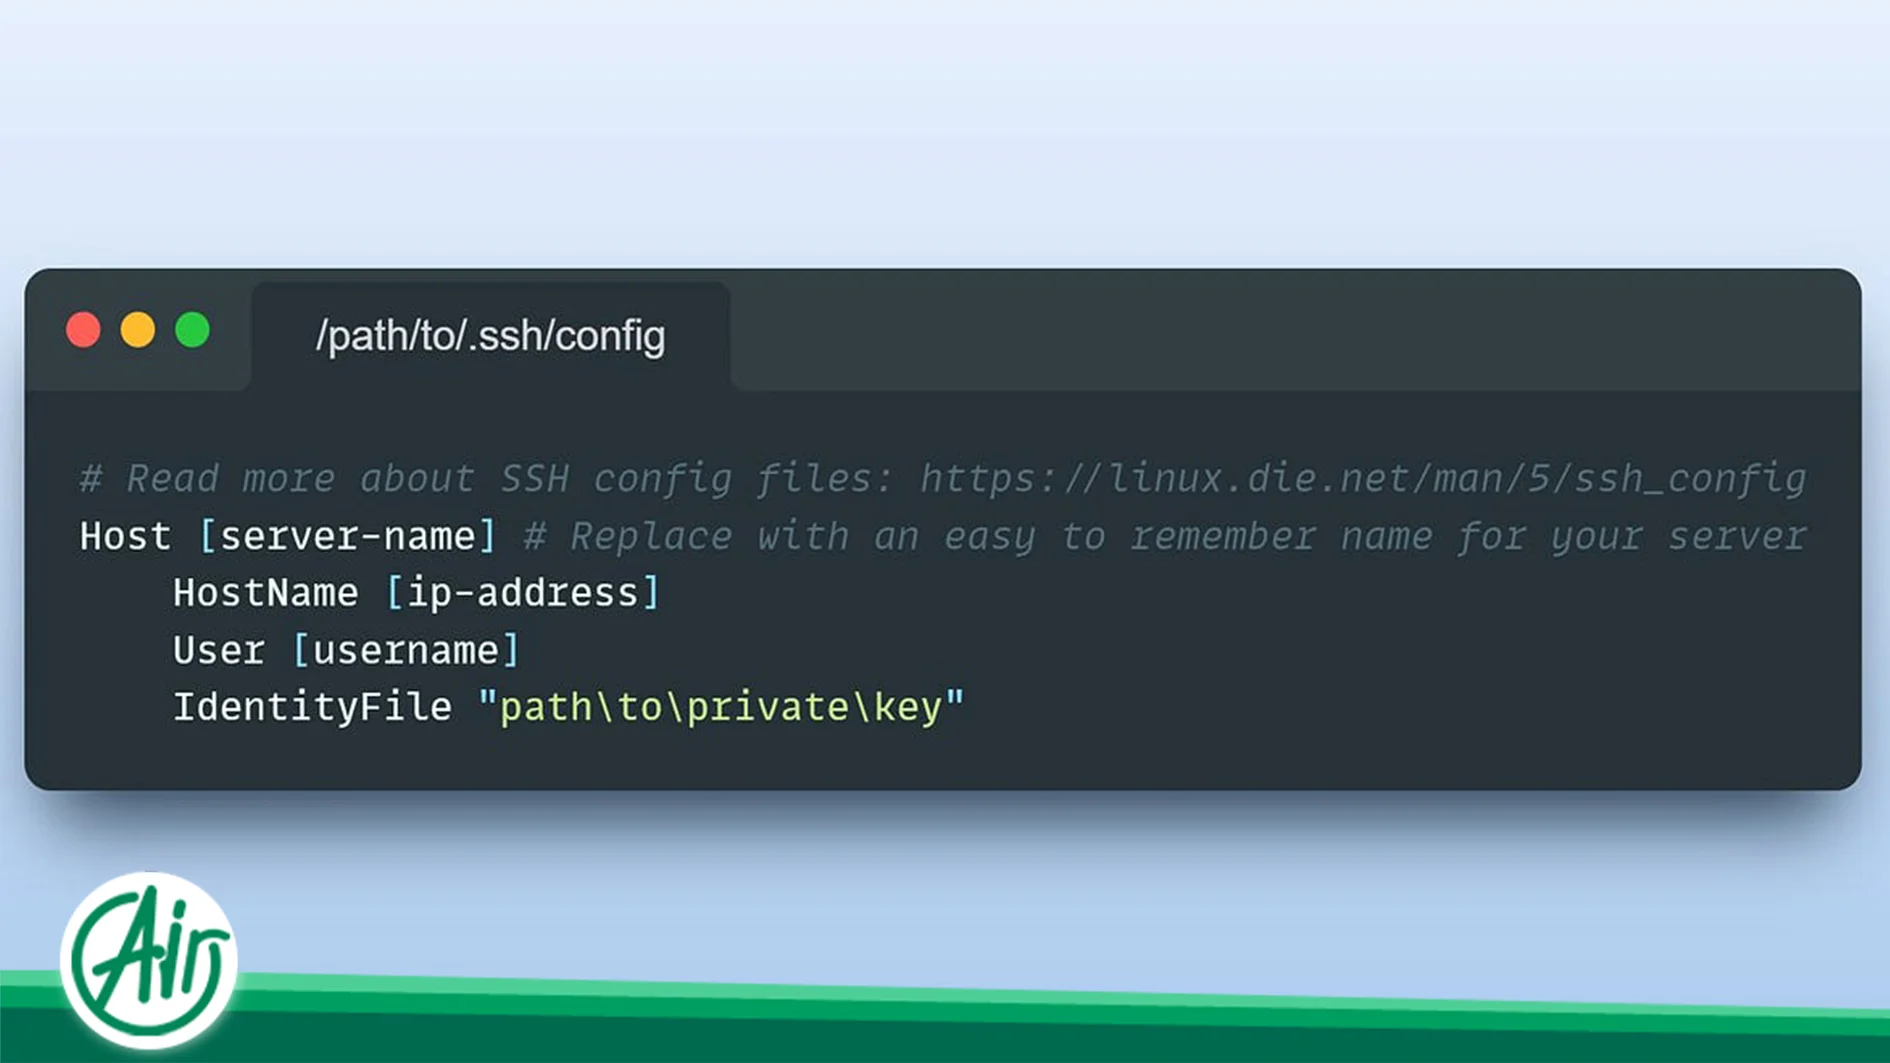1890x1063 pixels.
Task: Select the /path/to/.ssh/config tab
Action: click(490, 336)
